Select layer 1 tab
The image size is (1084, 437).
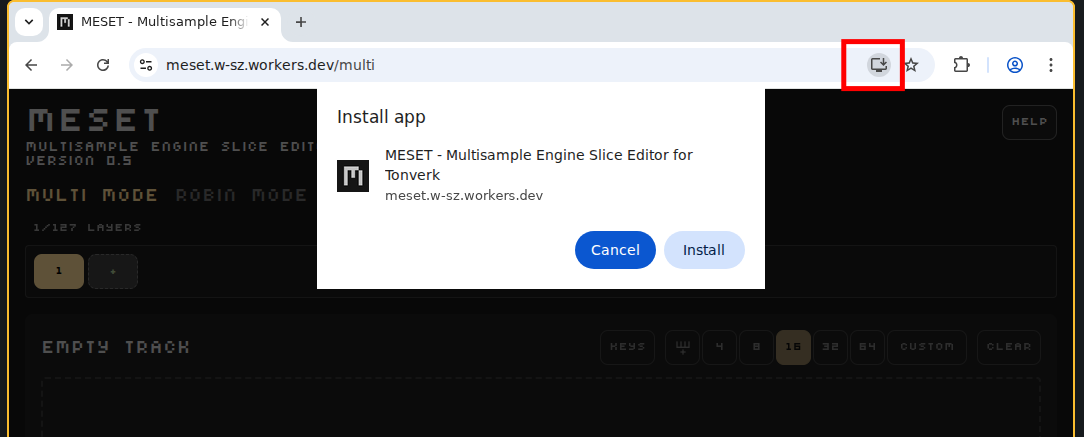(x=59, y=271)
